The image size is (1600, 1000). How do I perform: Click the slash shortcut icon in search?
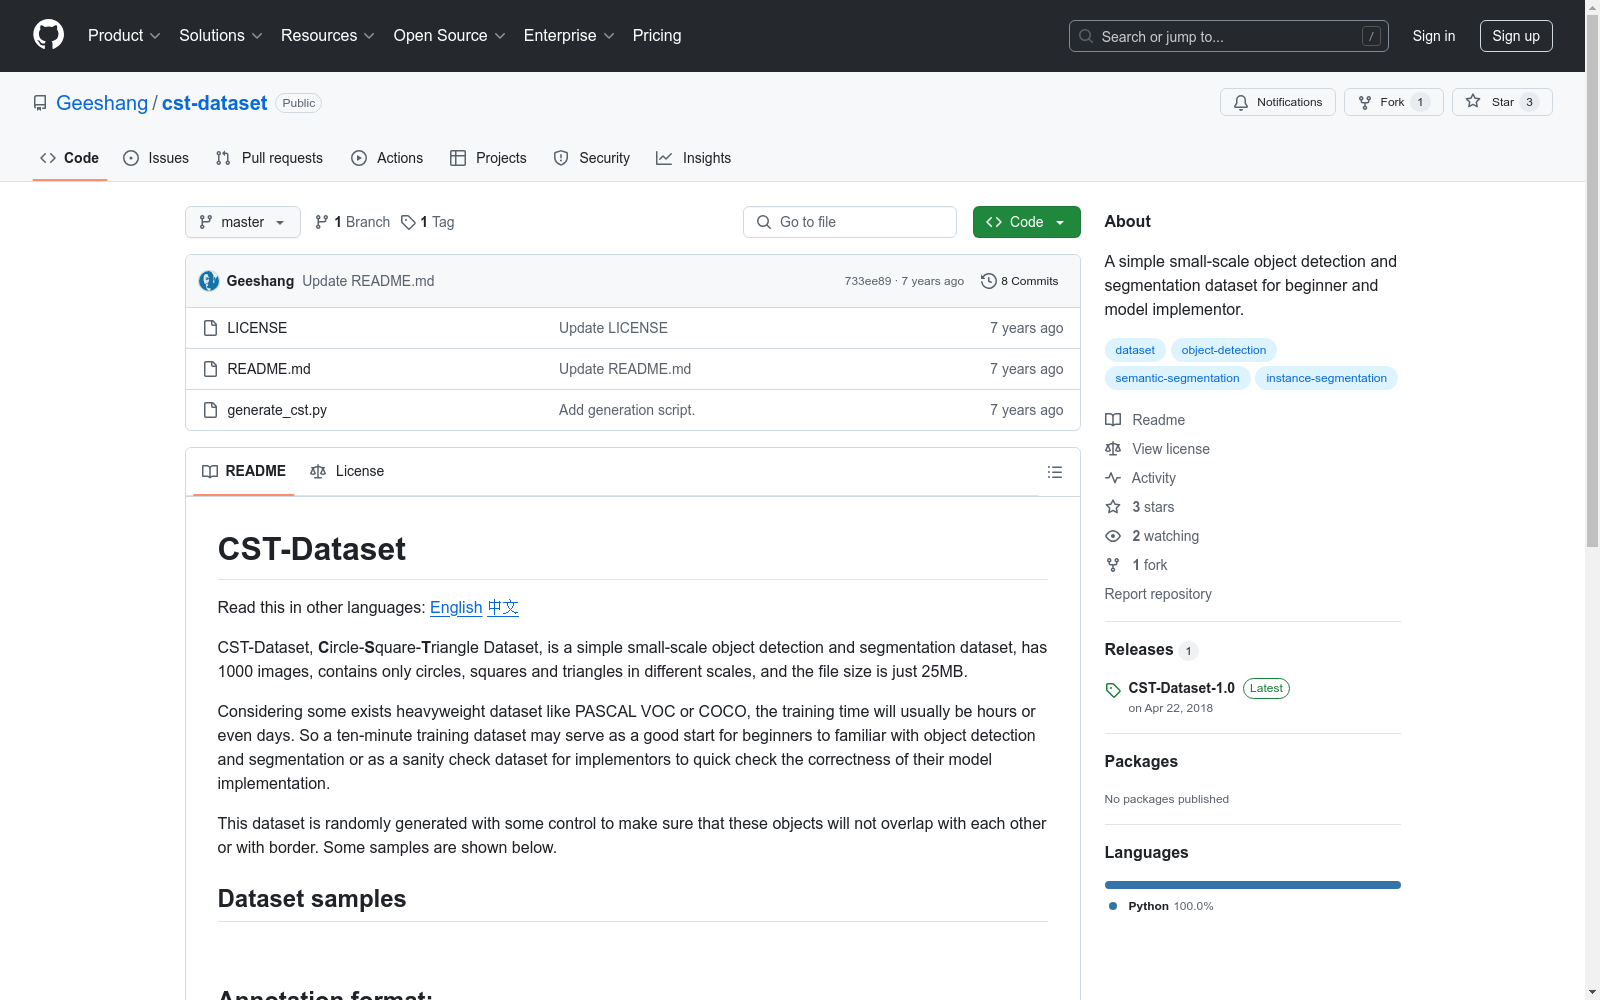1371,36
